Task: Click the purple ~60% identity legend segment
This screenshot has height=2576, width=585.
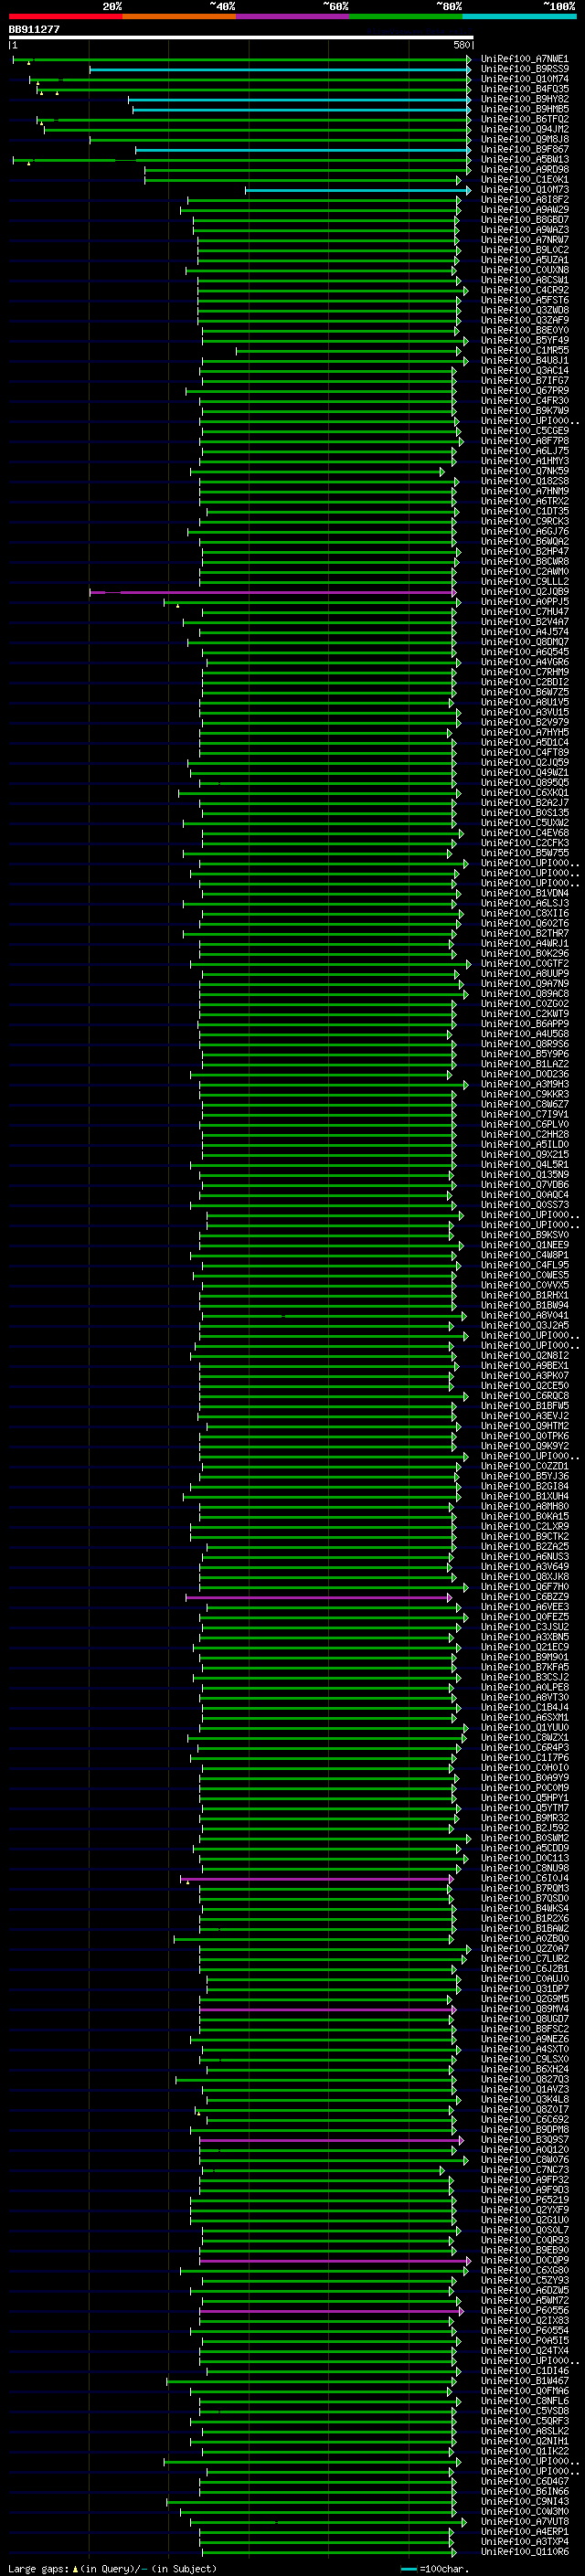Action: tap(293, 16)
